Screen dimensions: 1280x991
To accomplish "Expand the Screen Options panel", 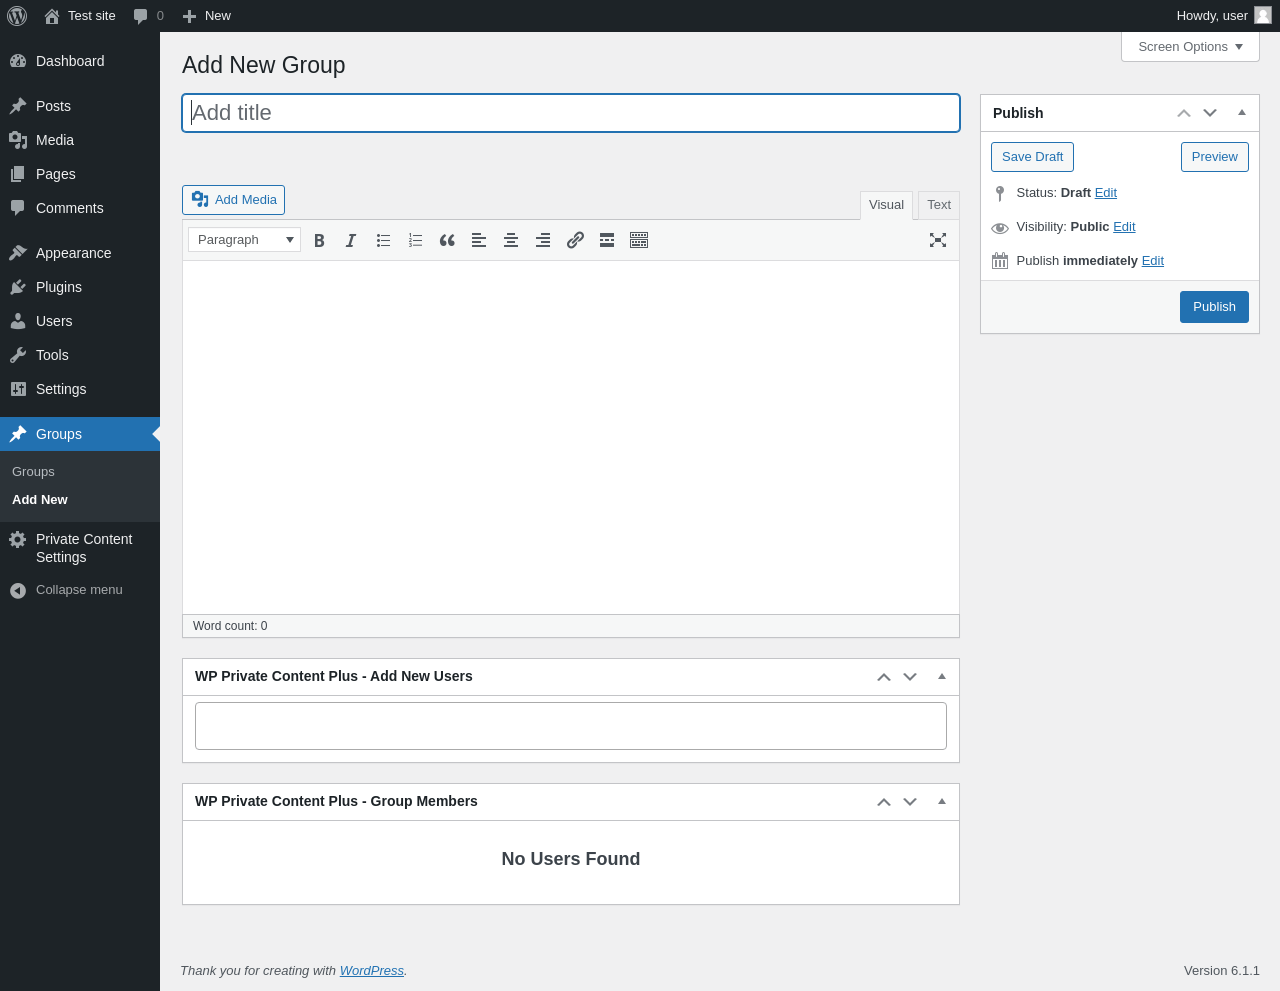I will pos(1190,47).
